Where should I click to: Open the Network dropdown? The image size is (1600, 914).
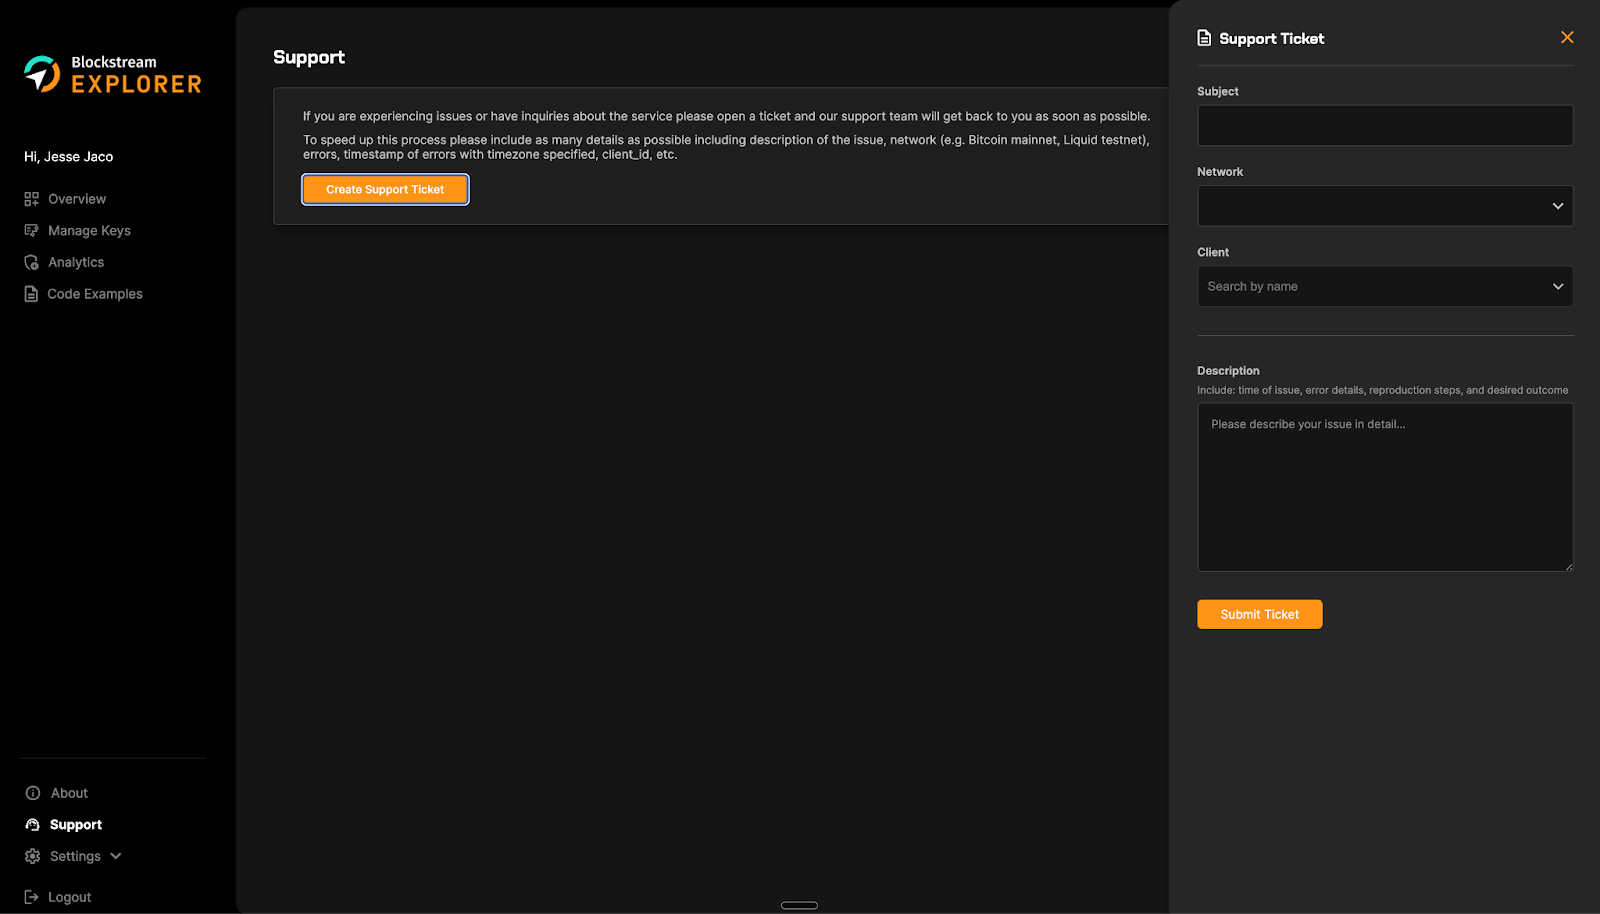(1384, 206)
